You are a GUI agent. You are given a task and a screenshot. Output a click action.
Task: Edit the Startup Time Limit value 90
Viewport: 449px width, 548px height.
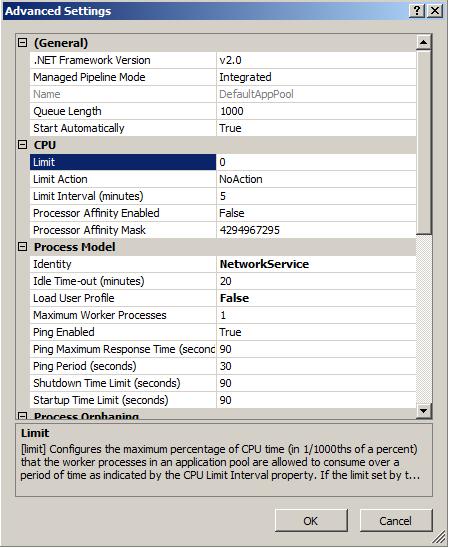click(316, 400)
